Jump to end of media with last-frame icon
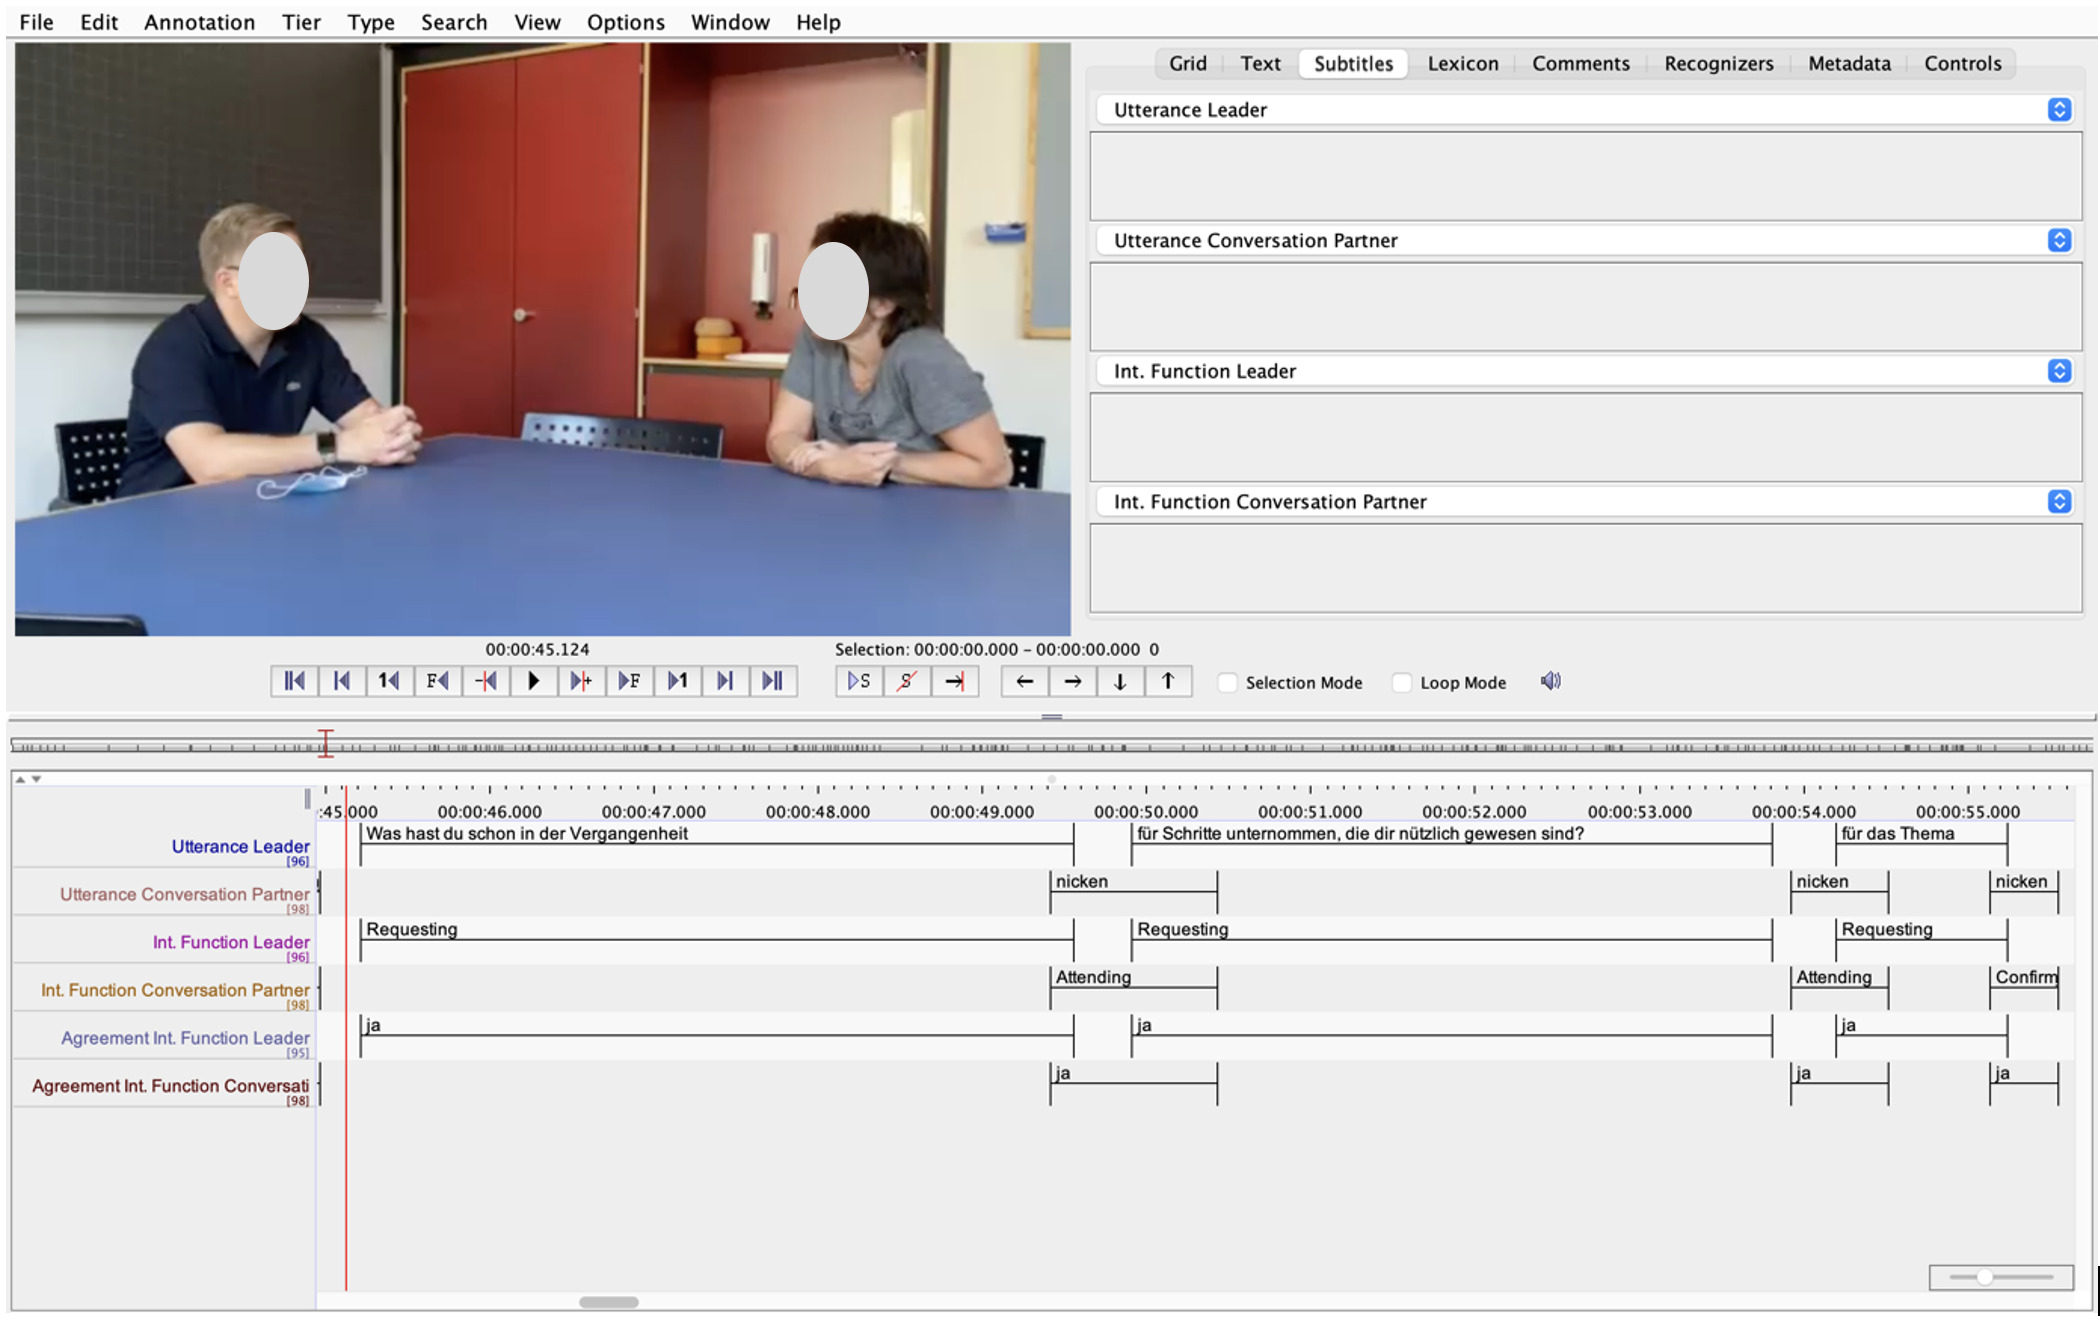The height and width of the screenshot is (1322, 2100). (773, 681)
